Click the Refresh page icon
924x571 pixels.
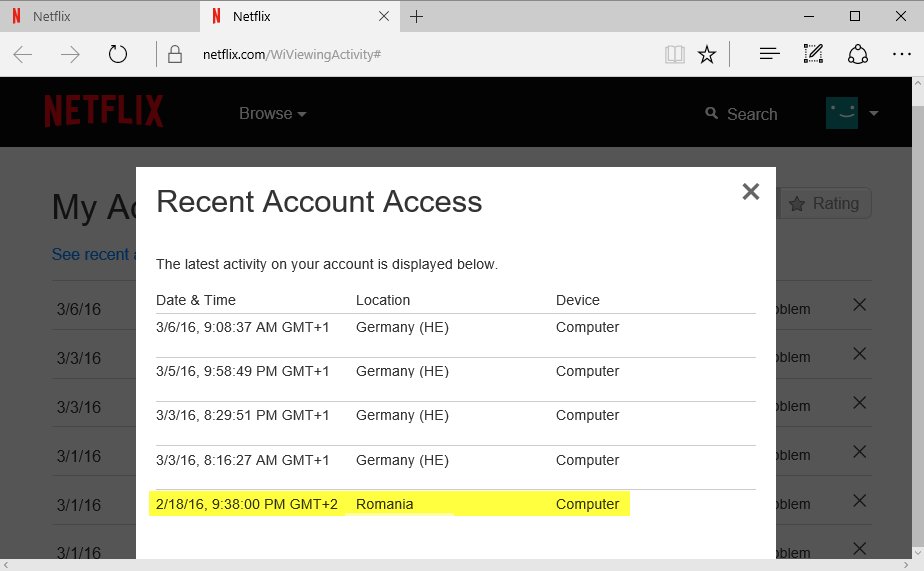(118, 54)
